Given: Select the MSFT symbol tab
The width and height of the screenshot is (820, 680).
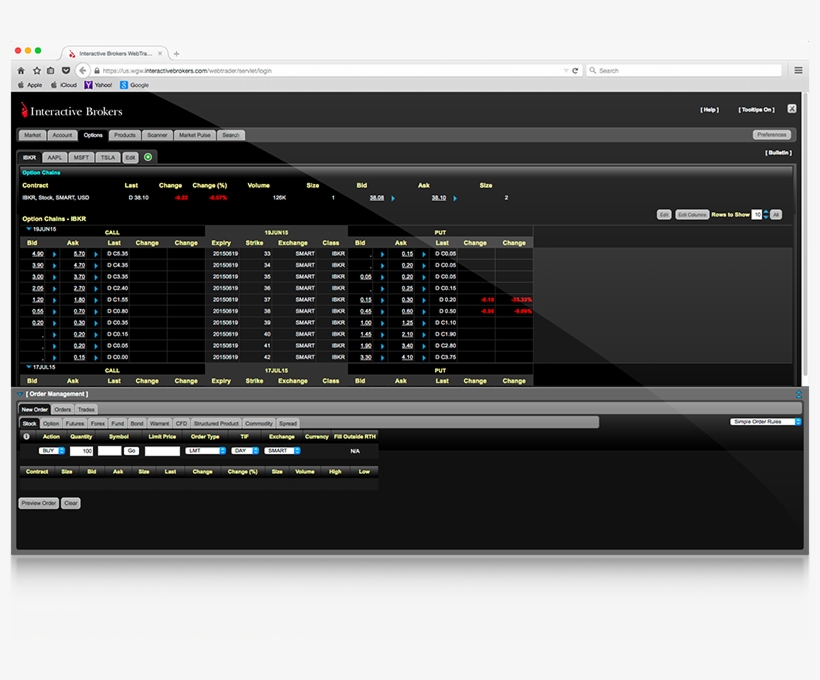Looking at the screenshot, I should coord(81,157).
